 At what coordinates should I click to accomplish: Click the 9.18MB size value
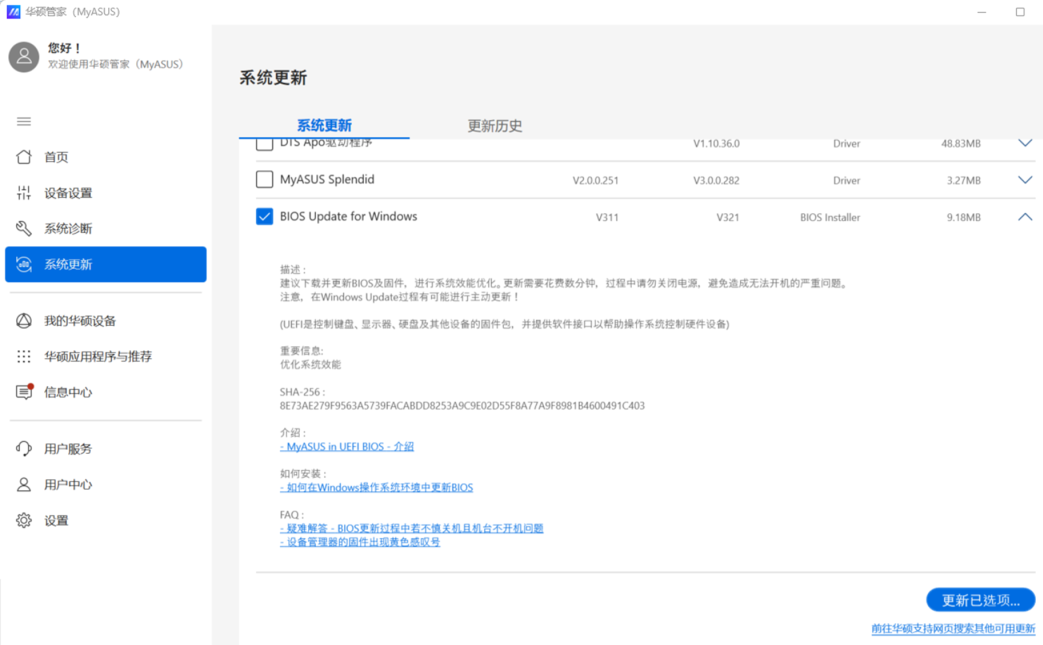tap(964, 217)
